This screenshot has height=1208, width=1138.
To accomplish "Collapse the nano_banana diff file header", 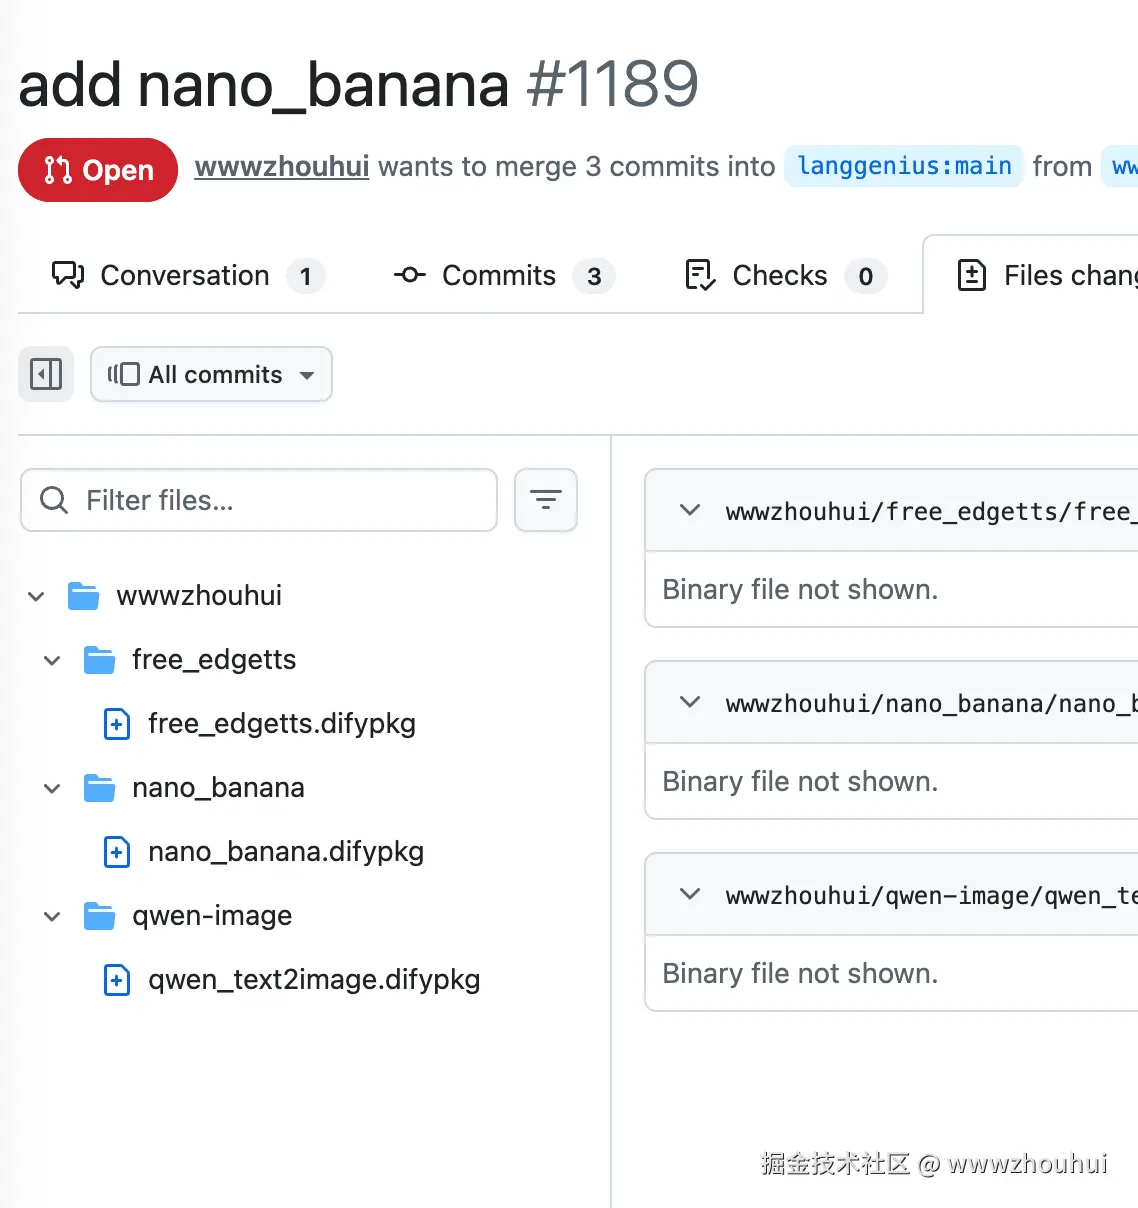I will [x=690, y=702].
